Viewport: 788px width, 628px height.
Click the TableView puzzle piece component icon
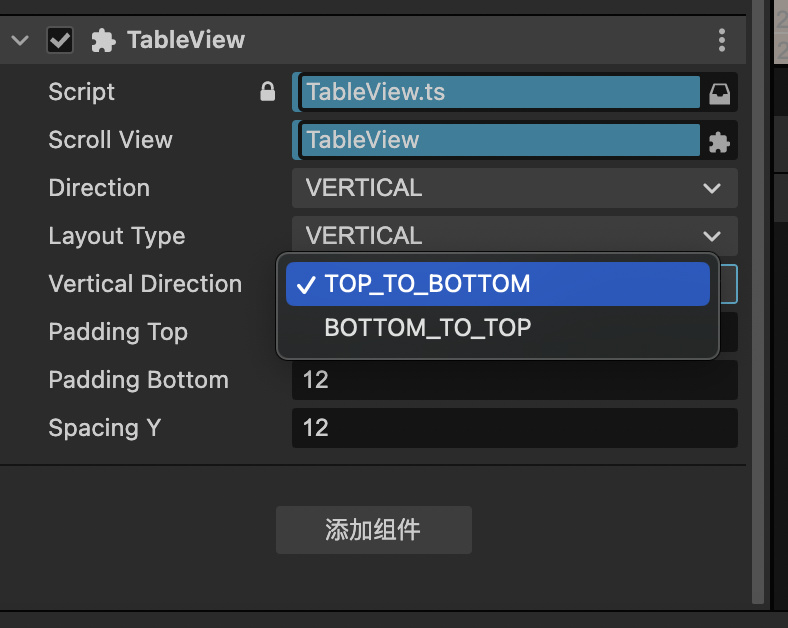coord(102,41)
